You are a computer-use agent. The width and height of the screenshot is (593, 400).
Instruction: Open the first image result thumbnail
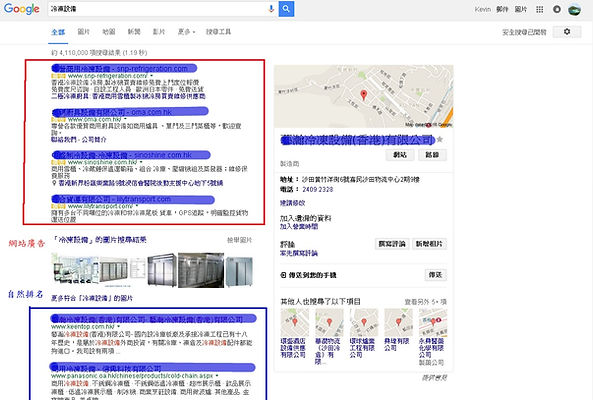(x=75, y=270)
